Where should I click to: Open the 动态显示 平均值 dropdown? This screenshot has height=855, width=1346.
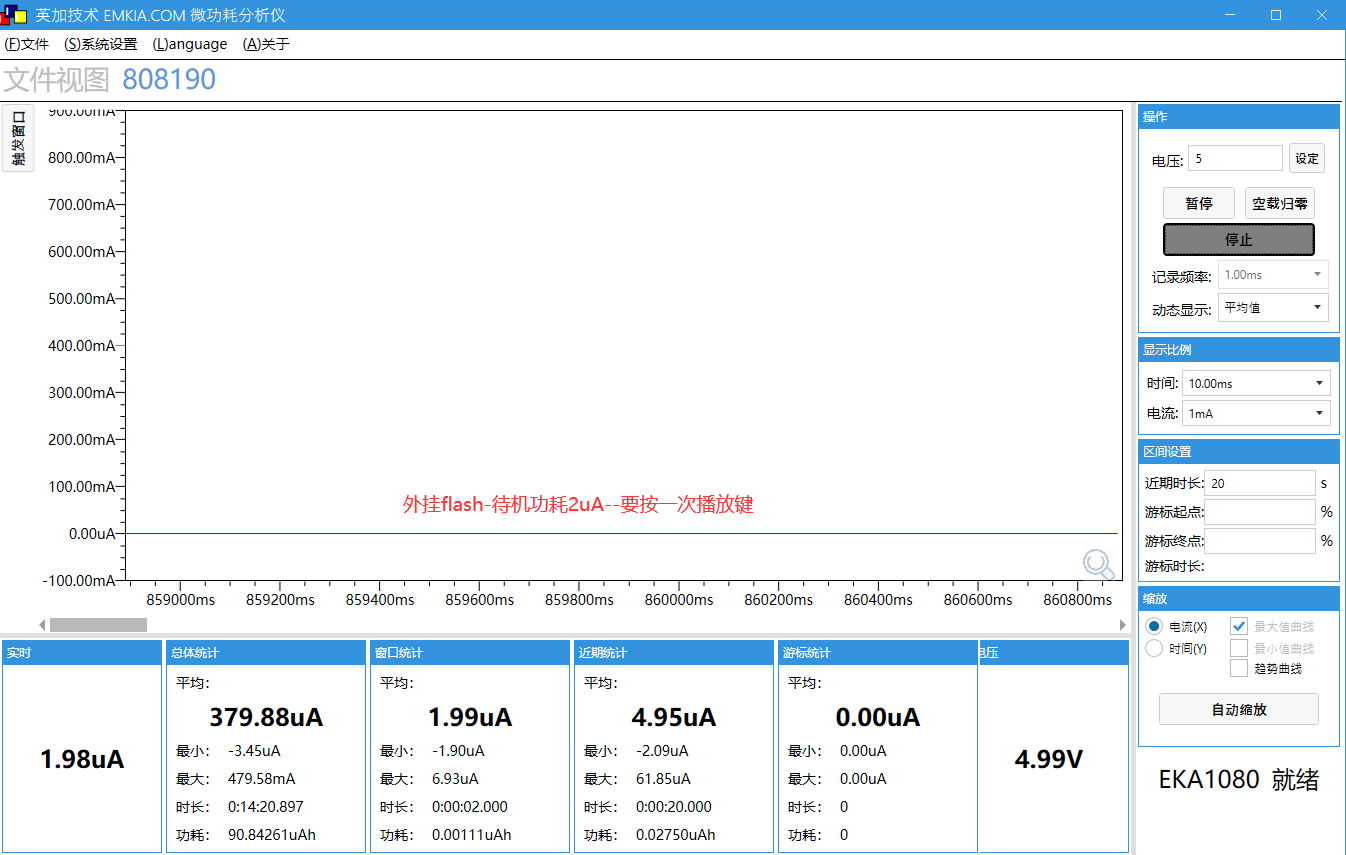(1273, 308)
